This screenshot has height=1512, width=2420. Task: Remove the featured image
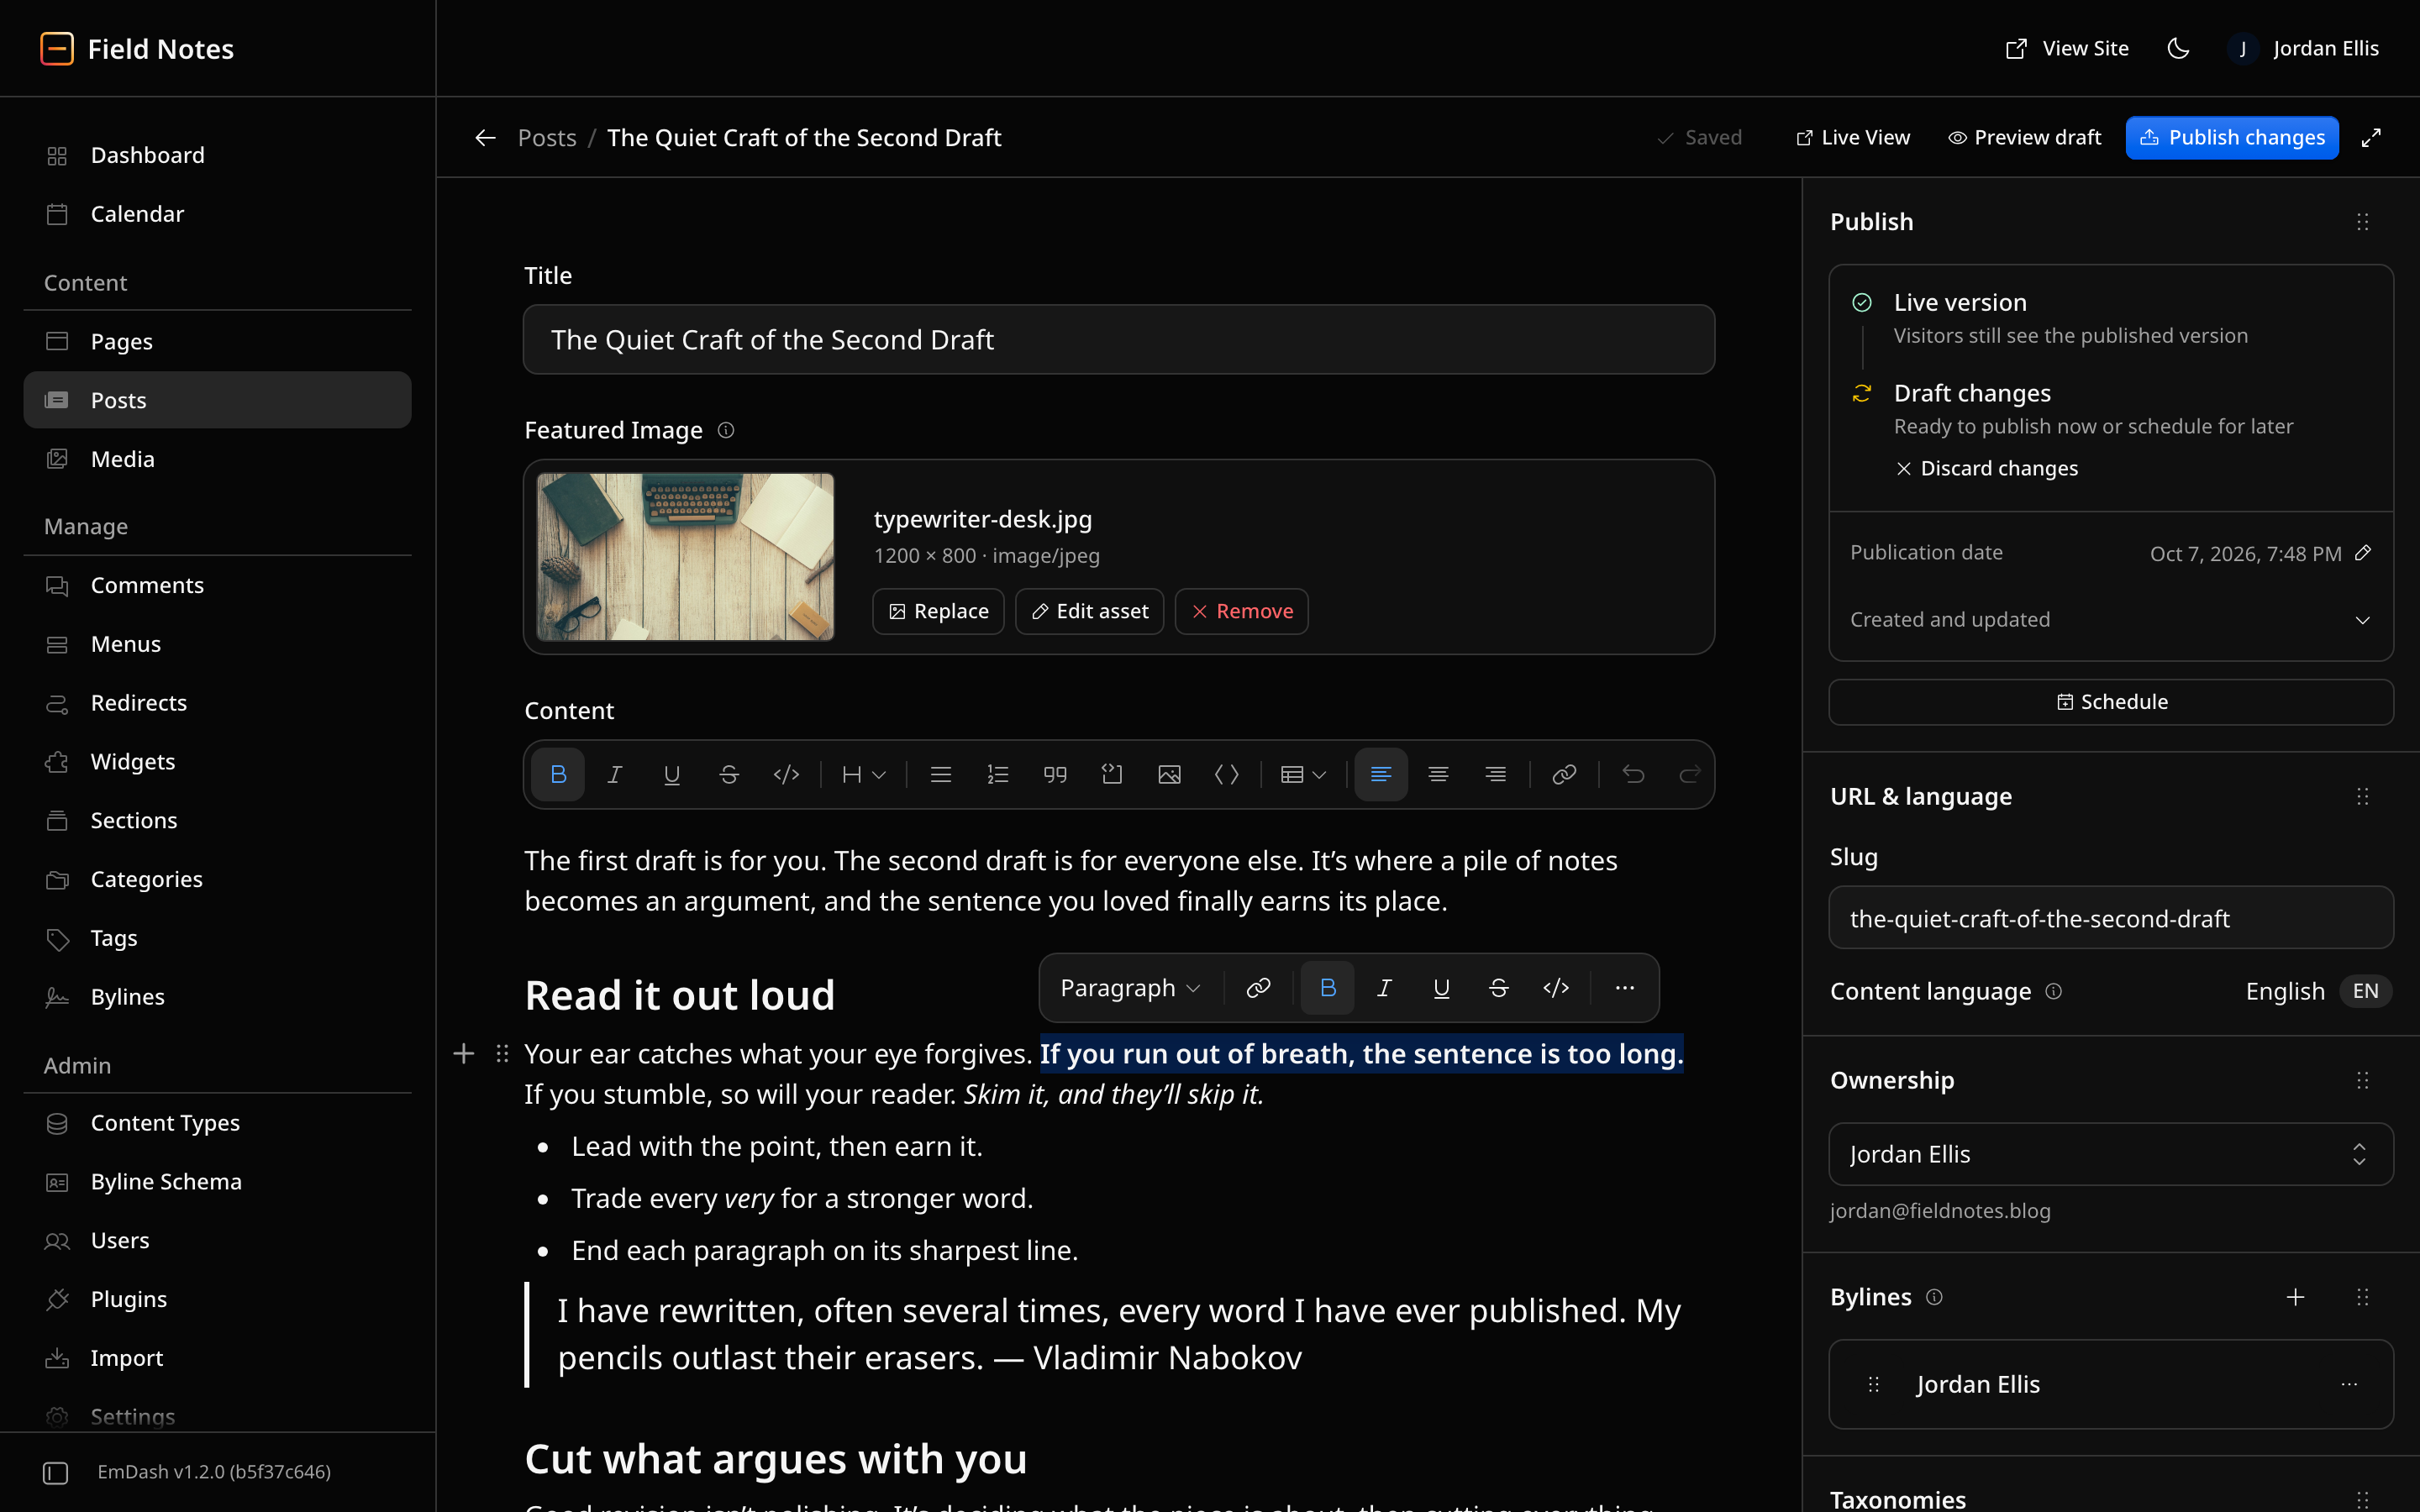point(1242,611)
